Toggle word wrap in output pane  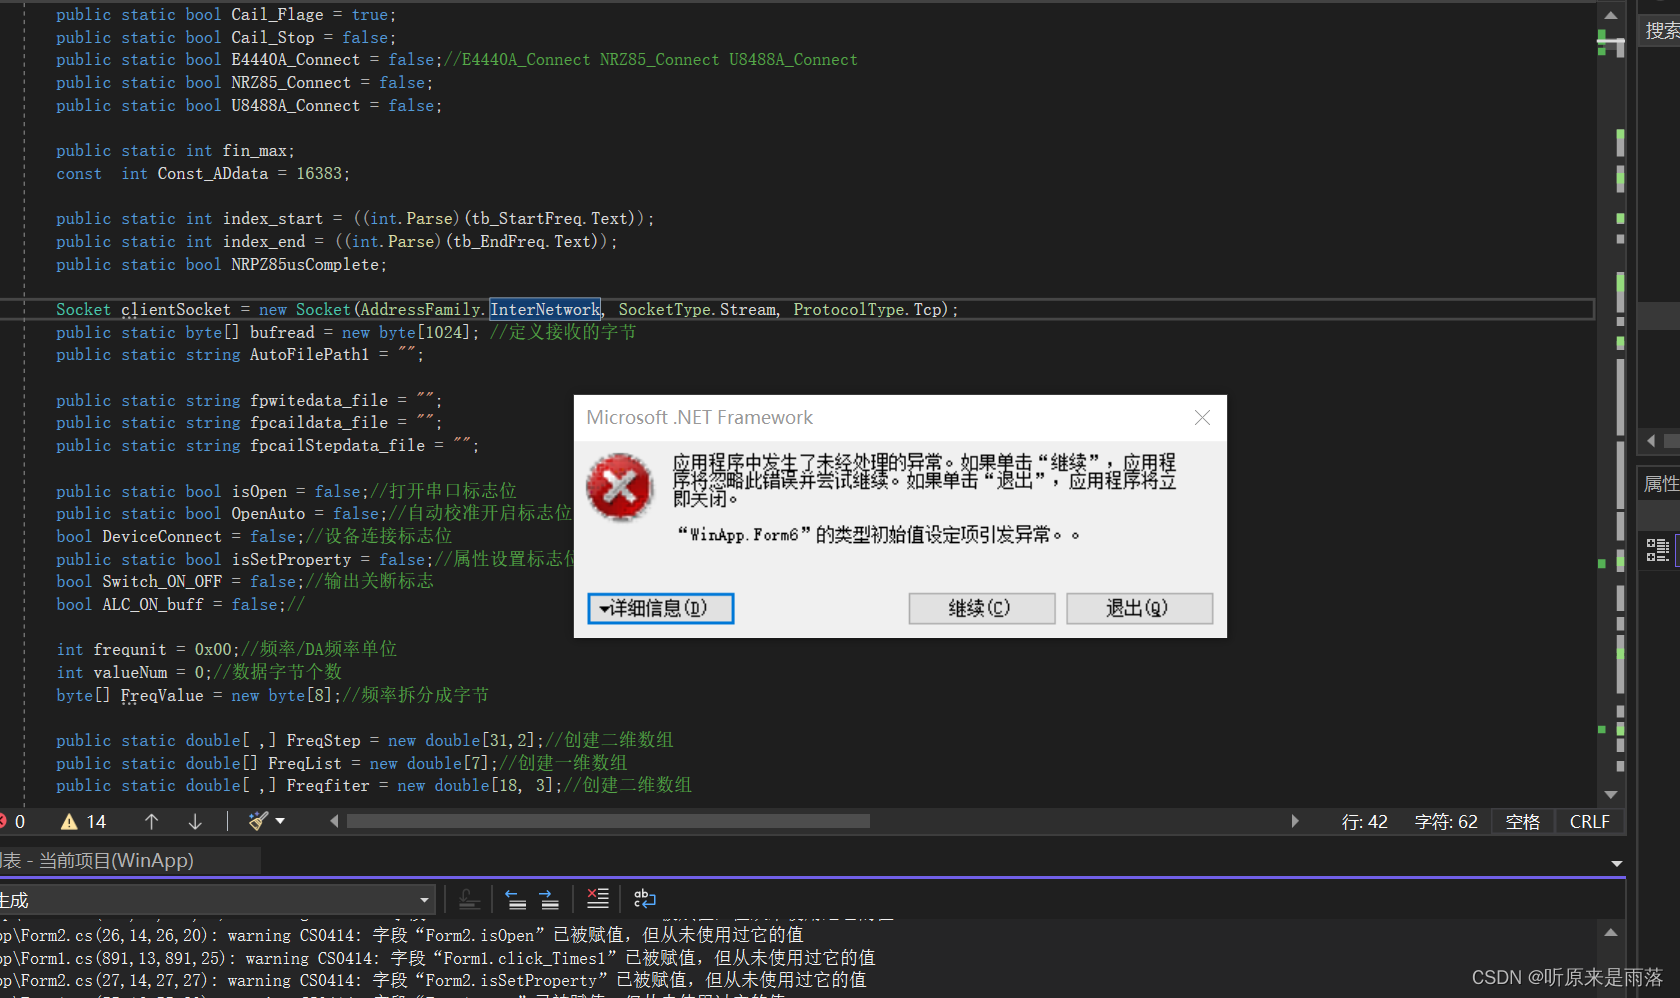tap(645, 899)
